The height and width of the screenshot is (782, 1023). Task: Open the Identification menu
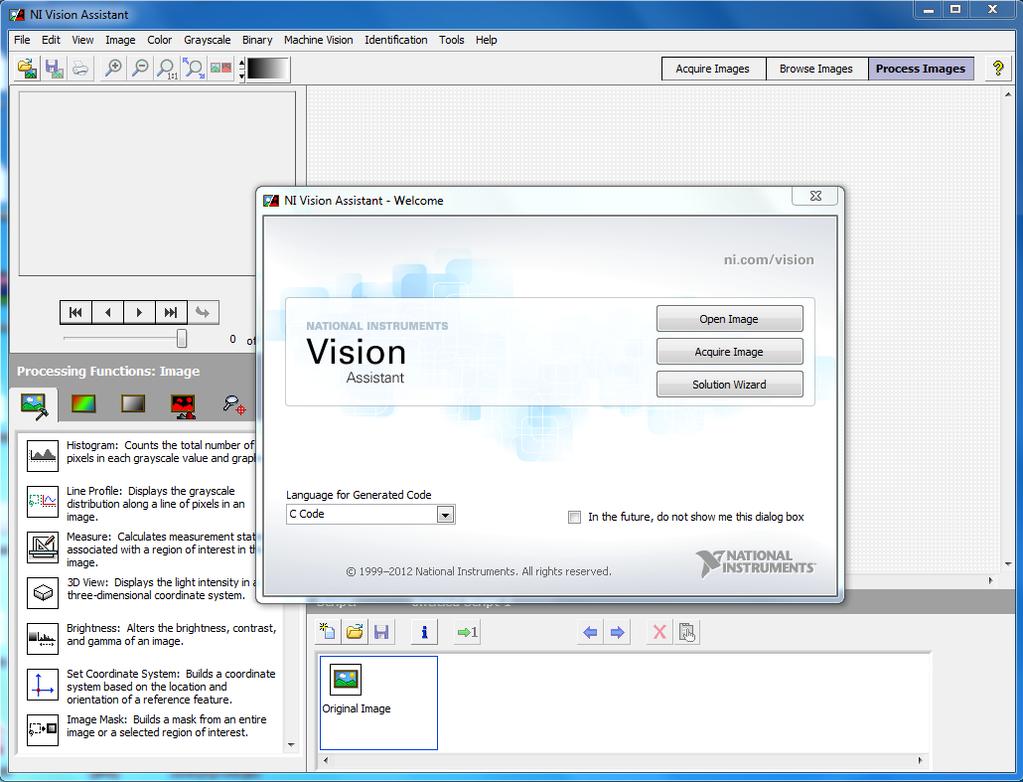(x=396, y=40)
